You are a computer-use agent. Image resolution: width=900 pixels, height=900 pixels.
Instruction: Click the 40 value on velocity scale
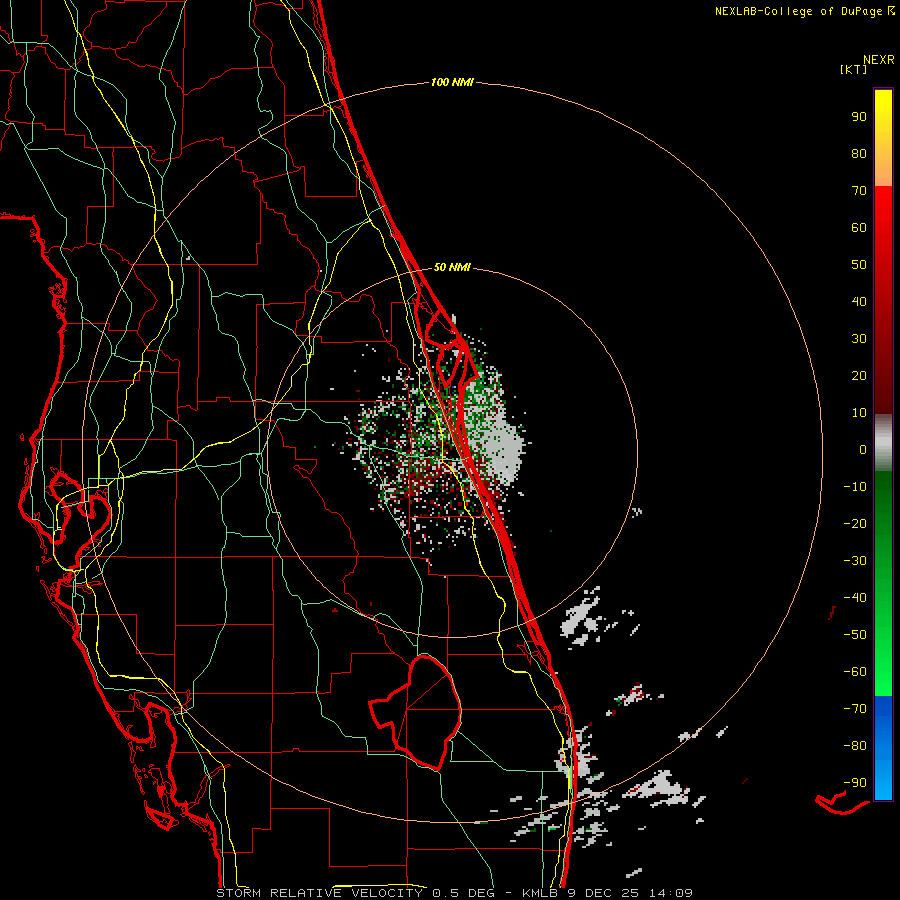click(x=859, y=302)
